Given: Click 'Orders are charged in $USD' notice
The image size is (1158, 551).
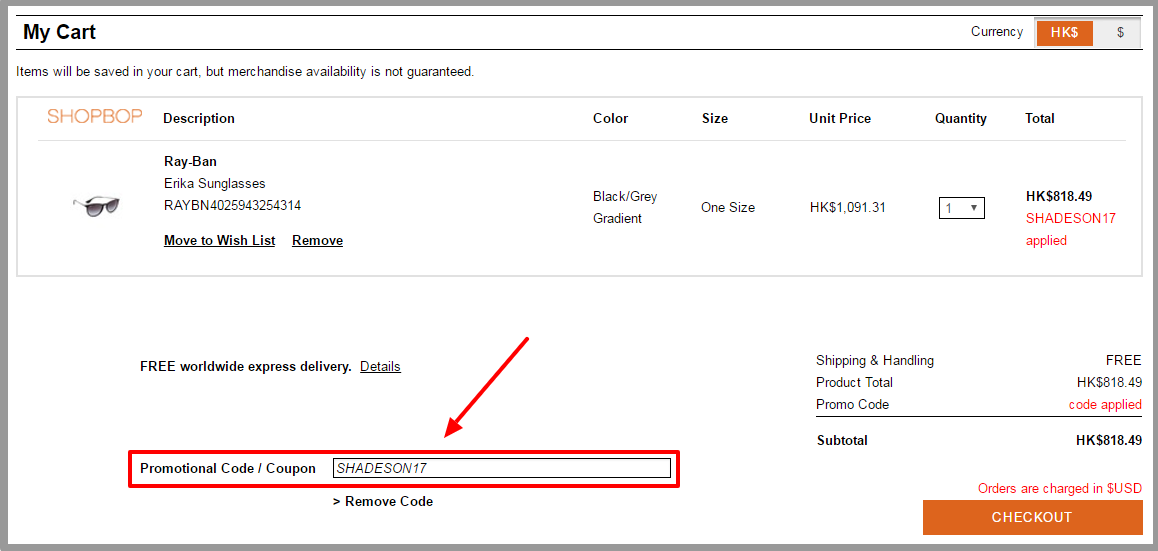Looking at the screenshot, I should [x=1060, y=488].
